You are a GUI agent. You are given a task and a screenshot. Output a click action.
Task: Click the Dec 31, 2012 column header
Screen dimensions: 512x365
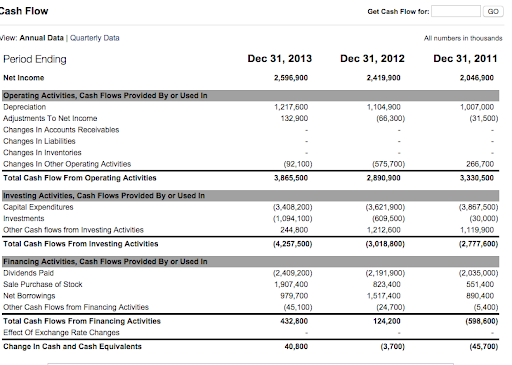tap(372, 59)
